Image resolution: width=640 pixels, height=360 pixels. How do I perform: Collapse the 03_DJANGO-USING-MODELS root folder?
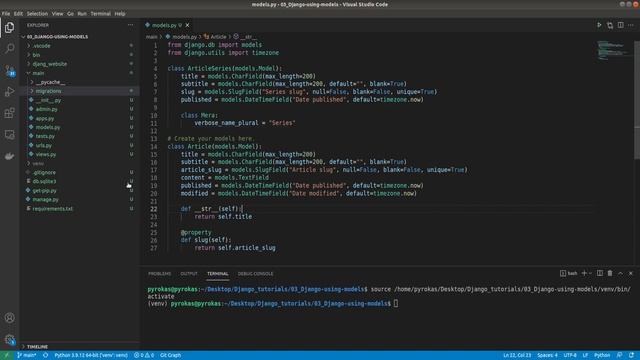coord(57,37)
